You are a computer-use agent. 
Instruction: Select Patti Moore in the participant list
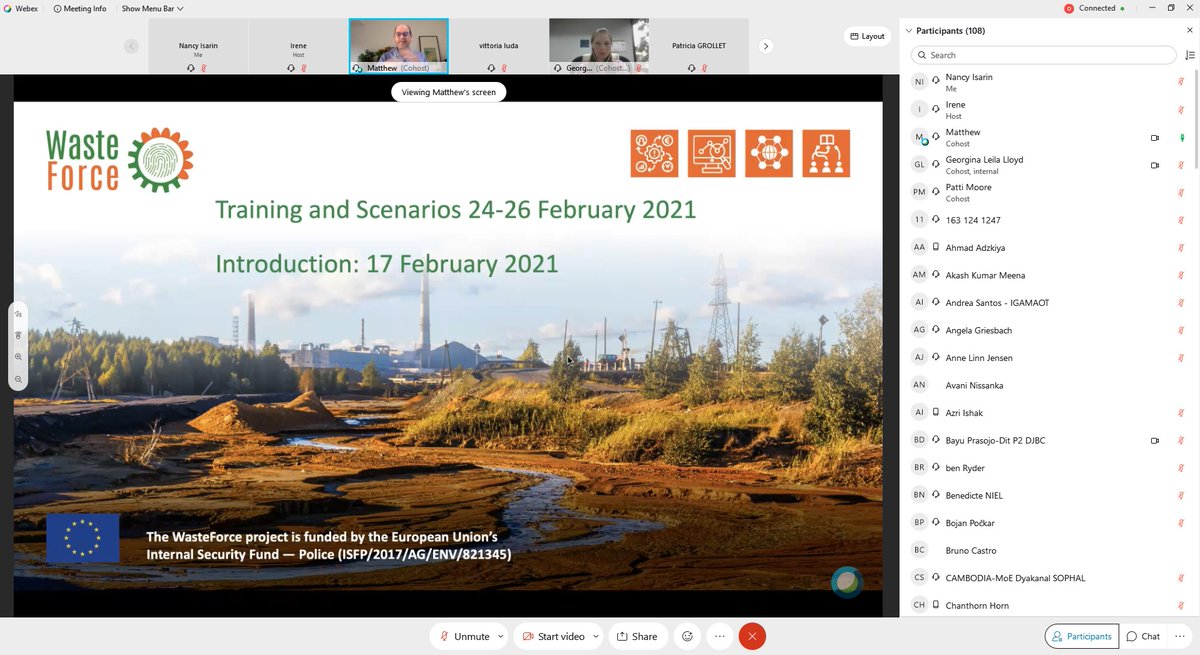coord(1049,192)
